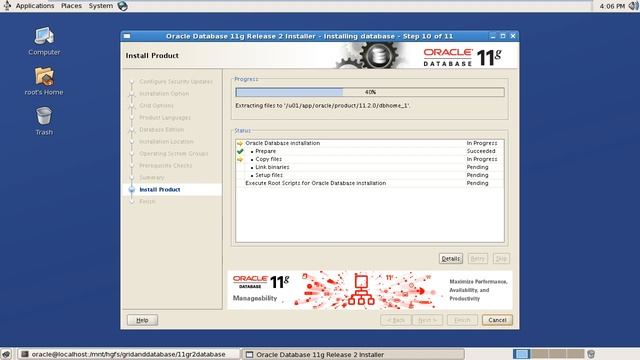Select the Product Languages step
Image resolution: width=640 pixels, height=360 pixels.
(x=165, y=118)
